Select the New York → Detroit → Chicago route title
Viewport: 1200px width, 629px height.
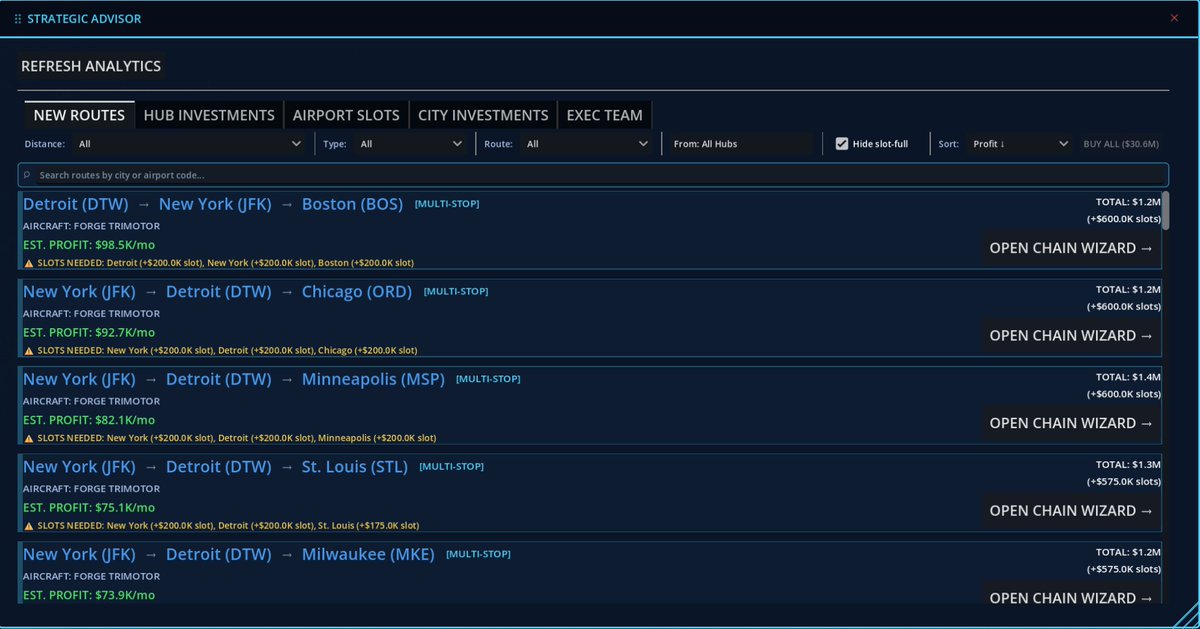(x=217, y=292)
